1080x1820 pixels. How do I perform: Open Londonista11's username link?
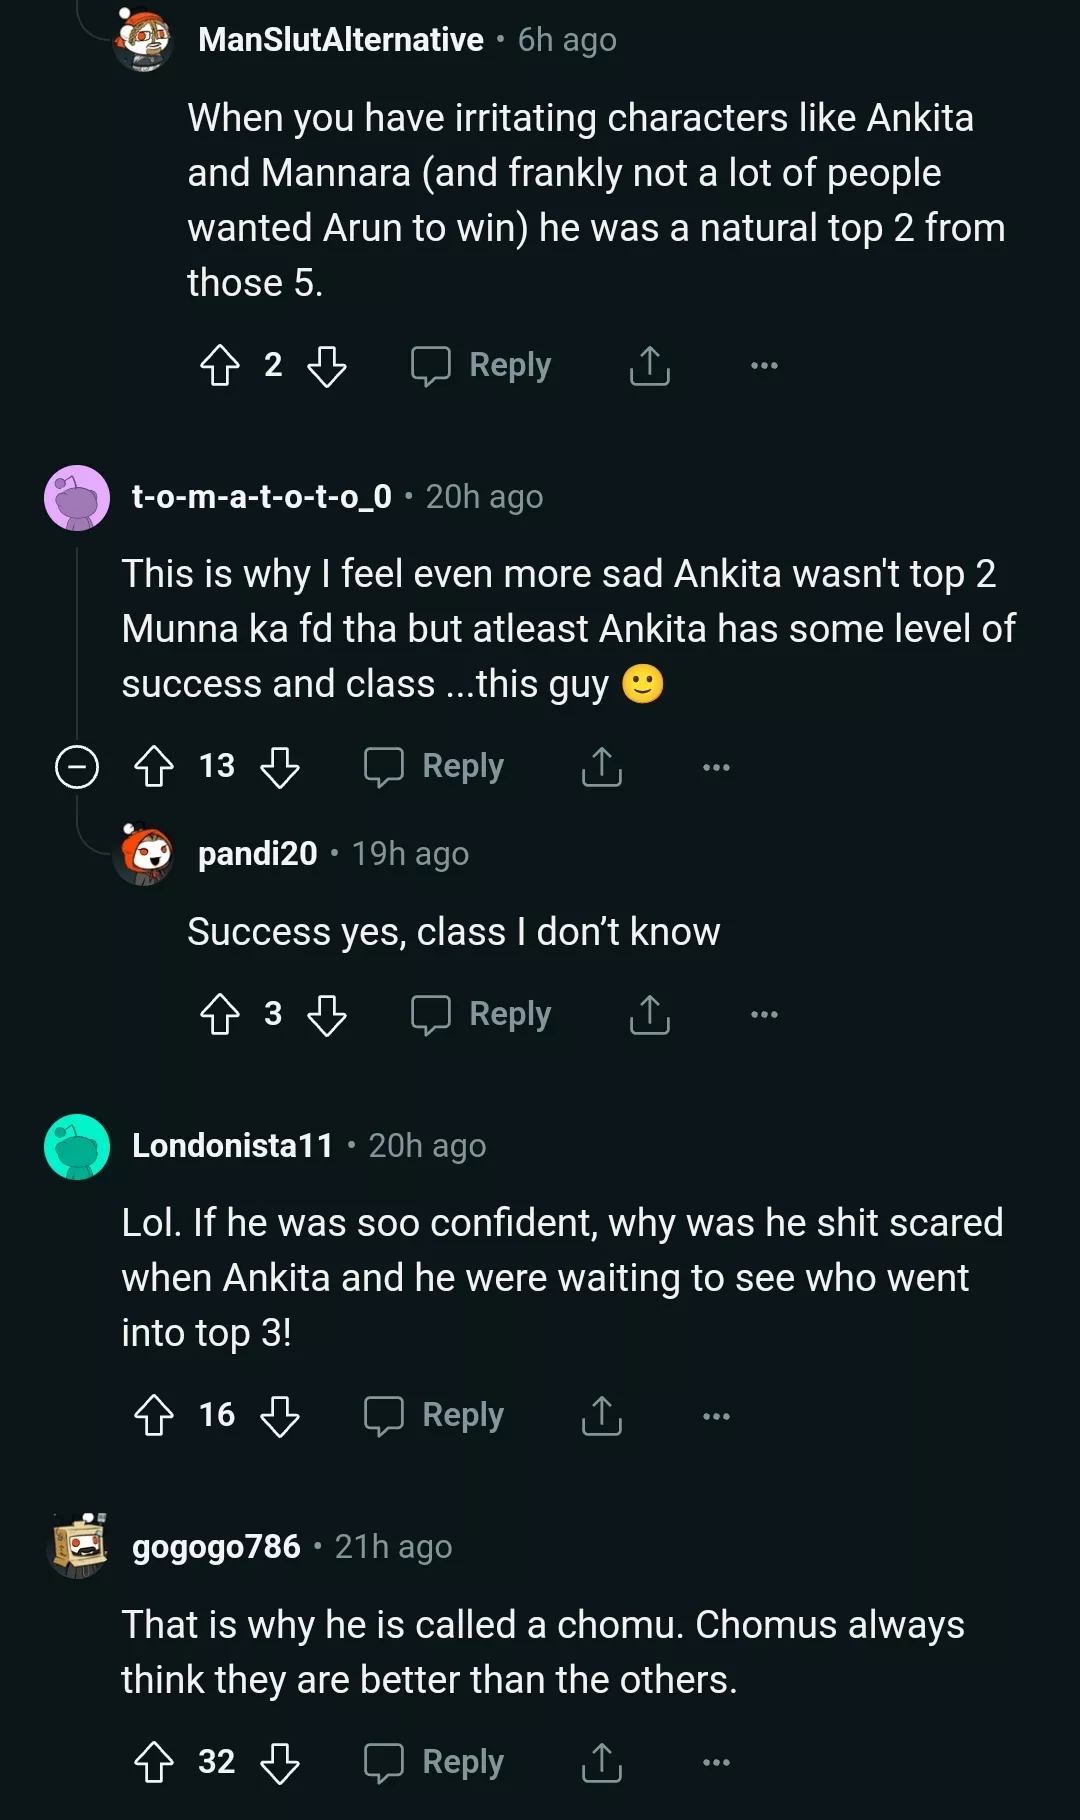coord(232,1146)
